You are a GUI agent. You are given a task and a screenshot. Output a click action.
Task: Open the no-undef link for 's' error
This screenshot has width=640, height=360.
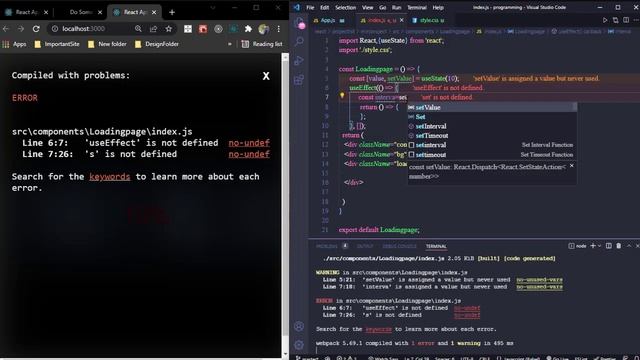249,154
